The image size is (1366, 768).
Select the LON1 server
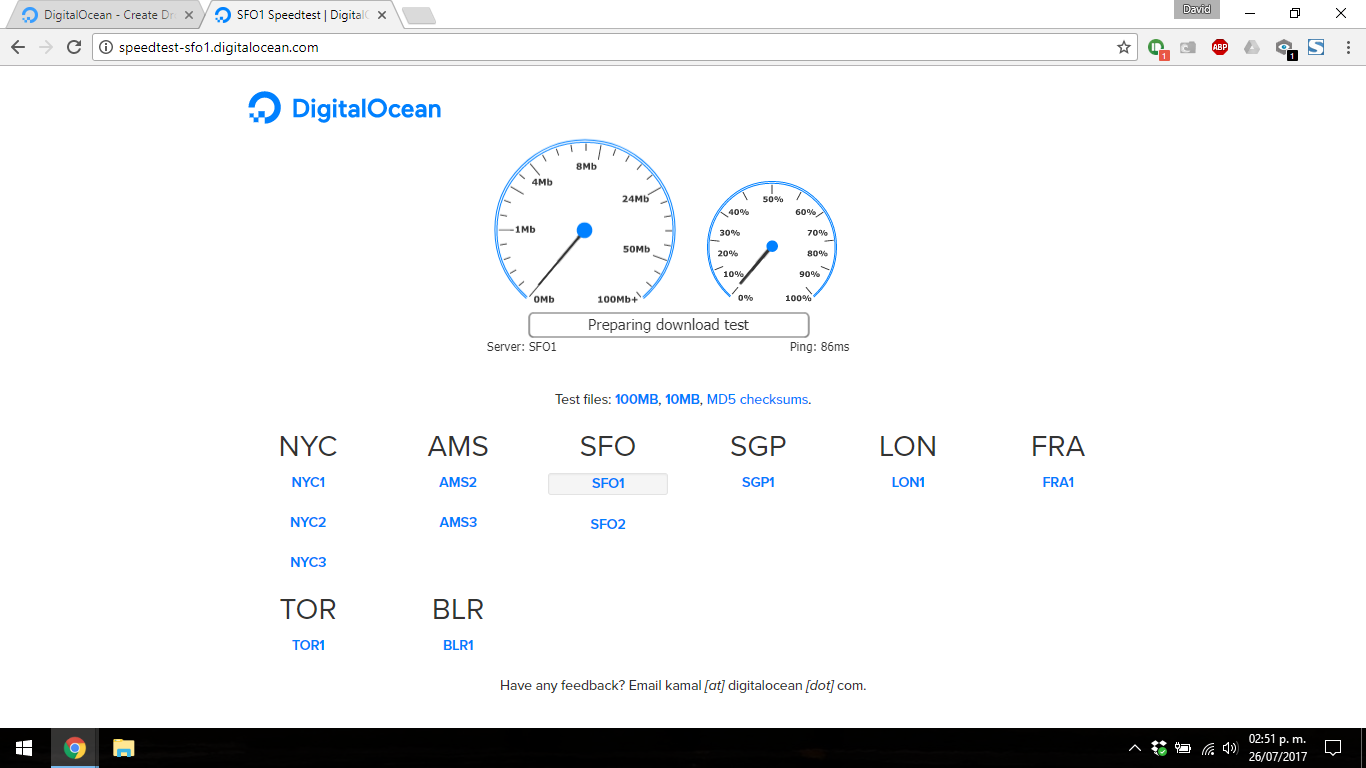908,482
